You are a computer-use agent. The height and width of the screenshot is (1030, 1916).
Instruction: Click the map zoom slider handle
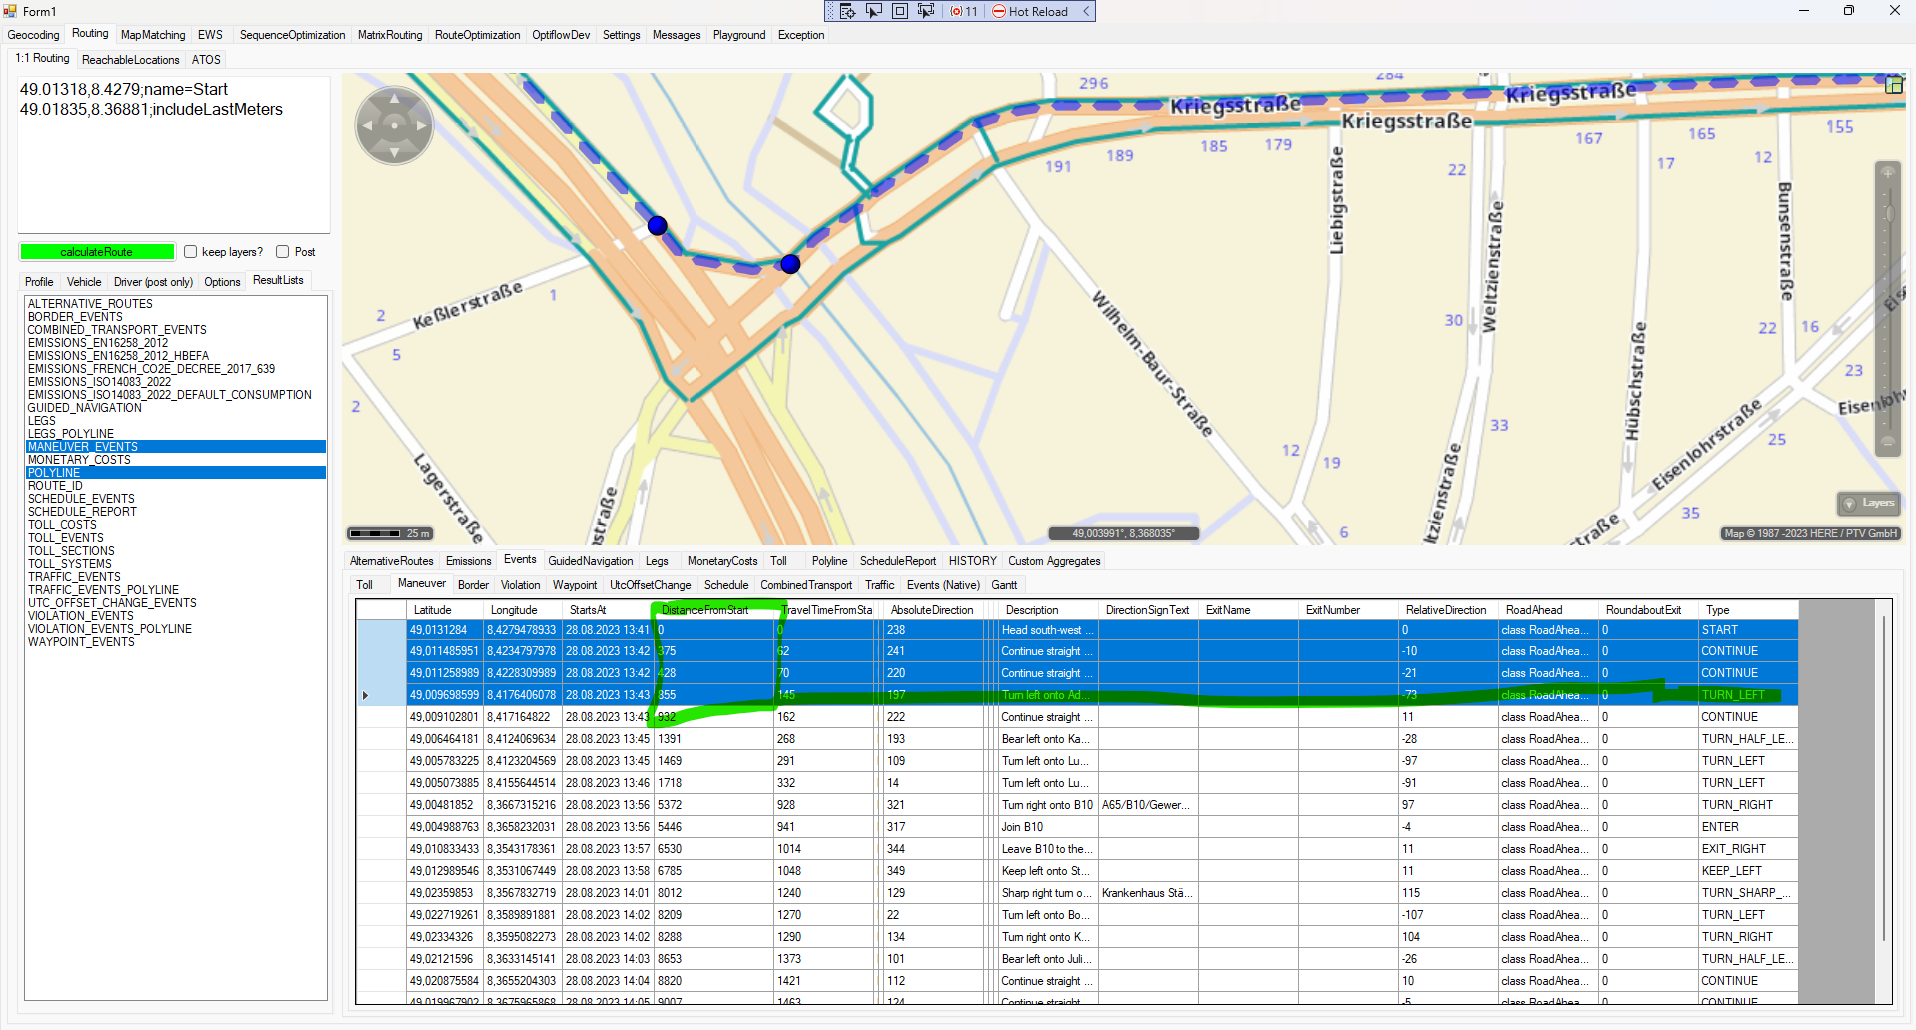[1888, 213]
